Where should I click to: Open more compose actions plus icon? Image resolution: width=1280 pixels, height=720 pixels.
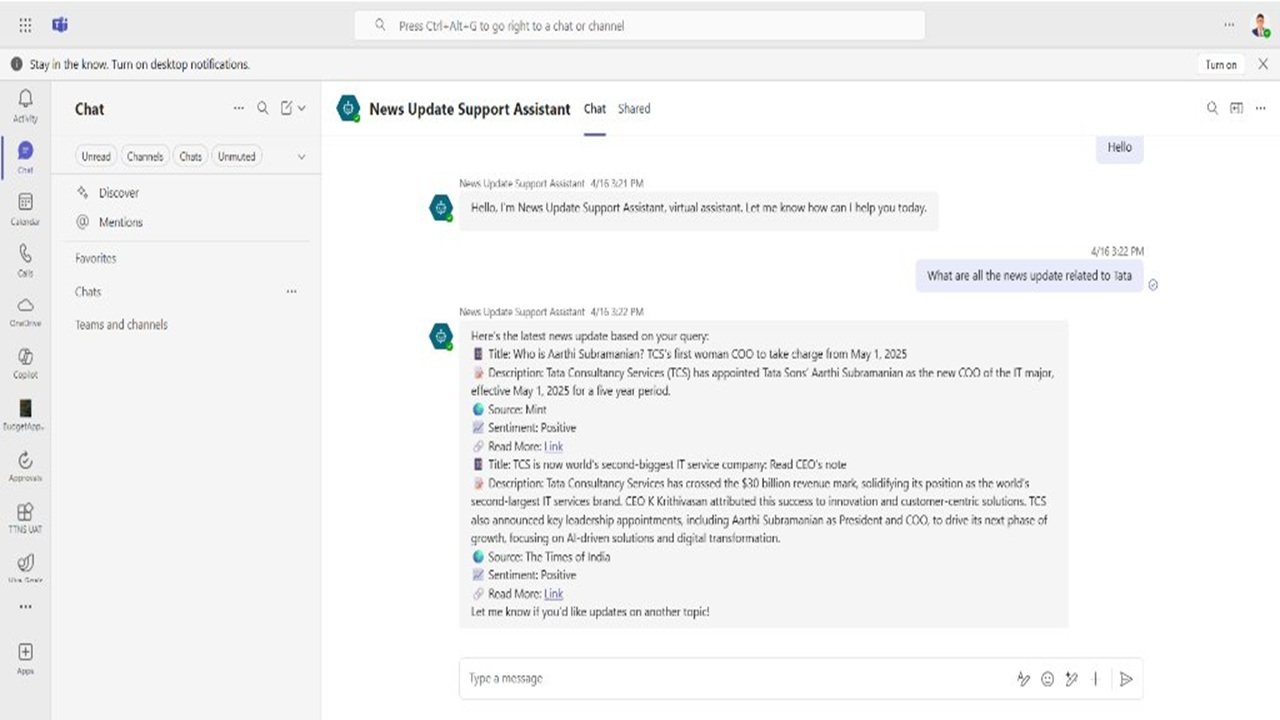tap(1096, 679)
